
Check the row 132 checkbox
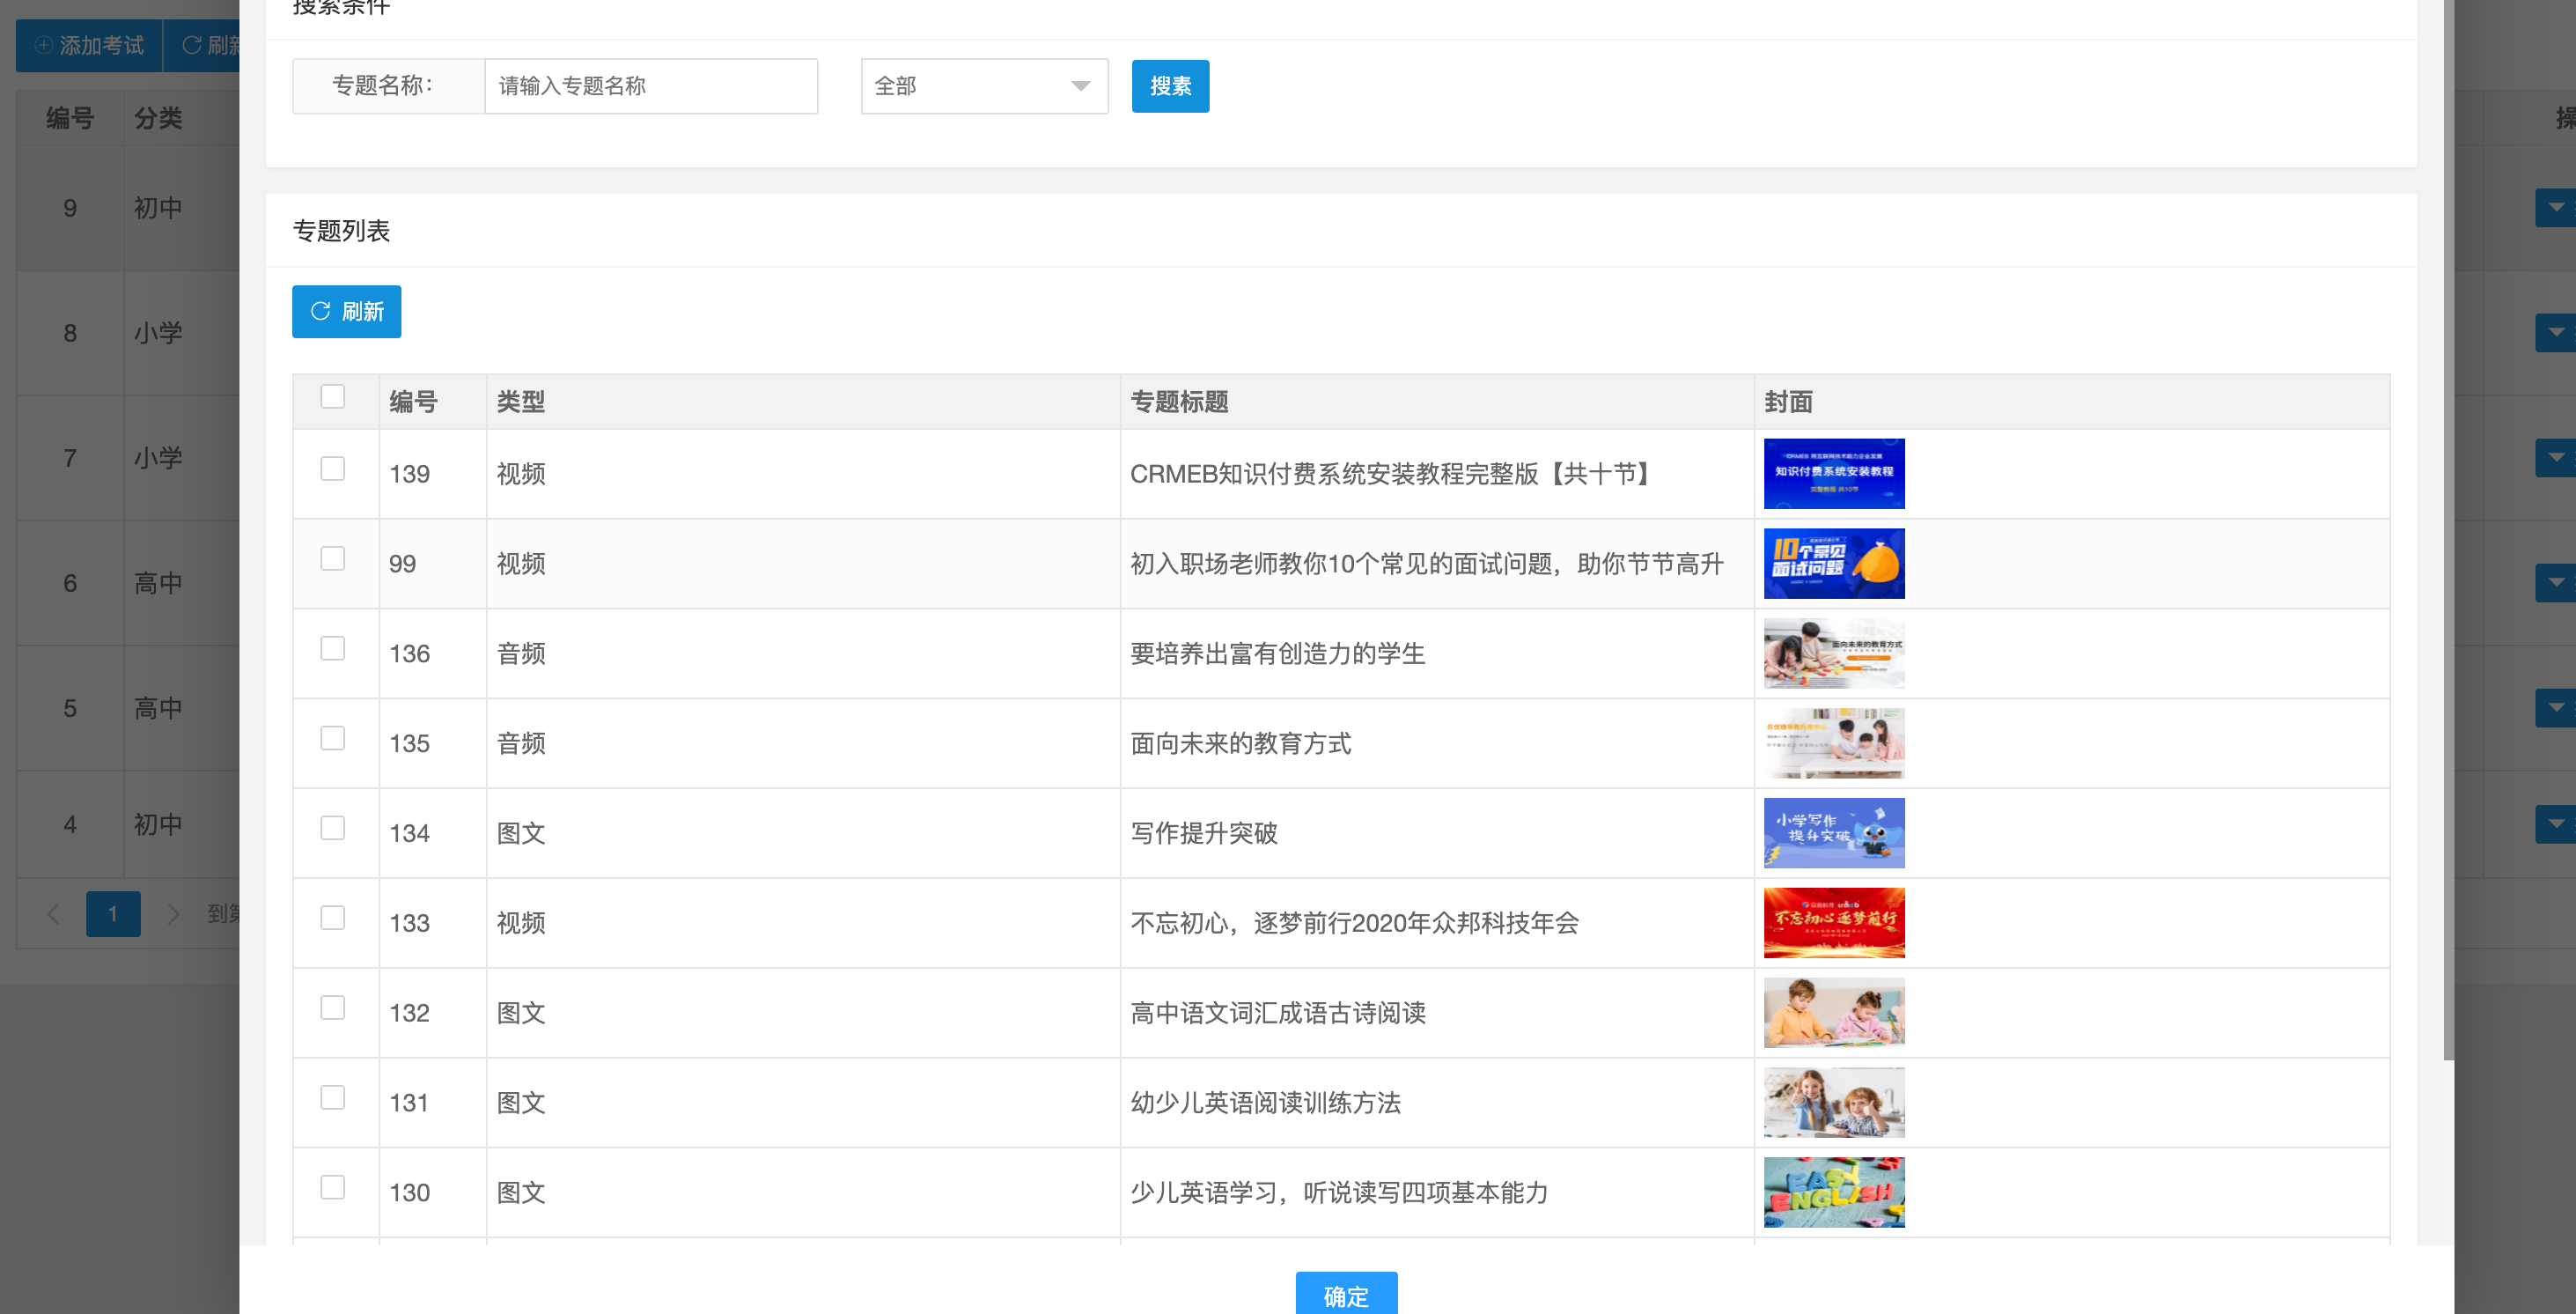pos(333,1007)
